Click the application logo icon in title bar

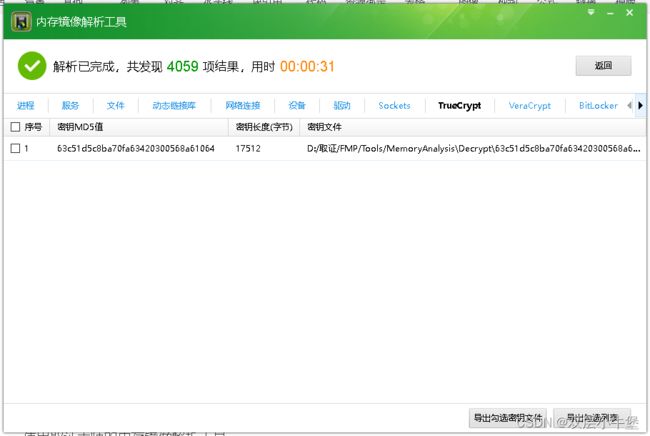pyautogui.click(x=21, y=22)
